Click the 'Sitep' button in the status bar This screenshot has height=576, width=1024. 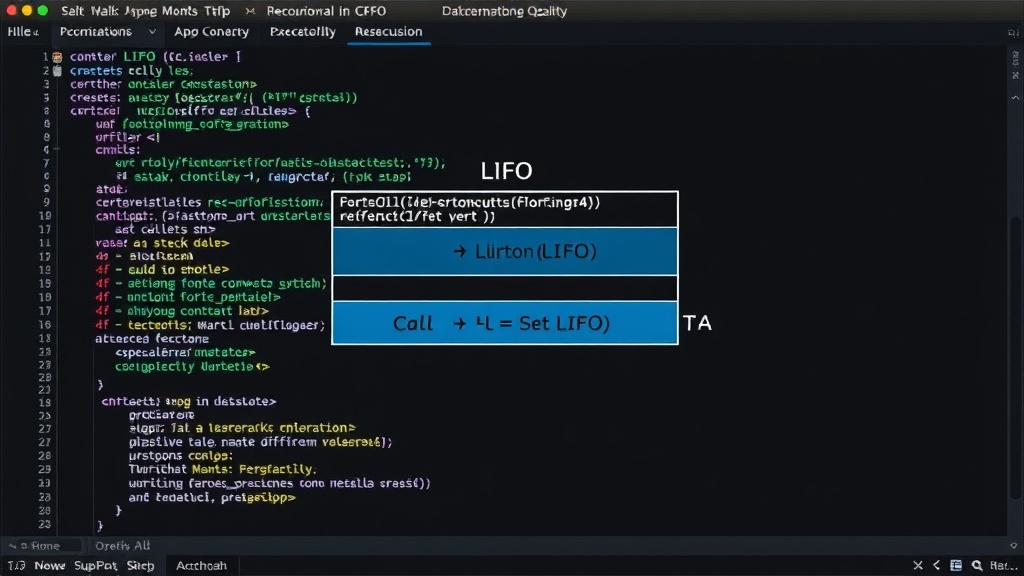pos(140,566)
